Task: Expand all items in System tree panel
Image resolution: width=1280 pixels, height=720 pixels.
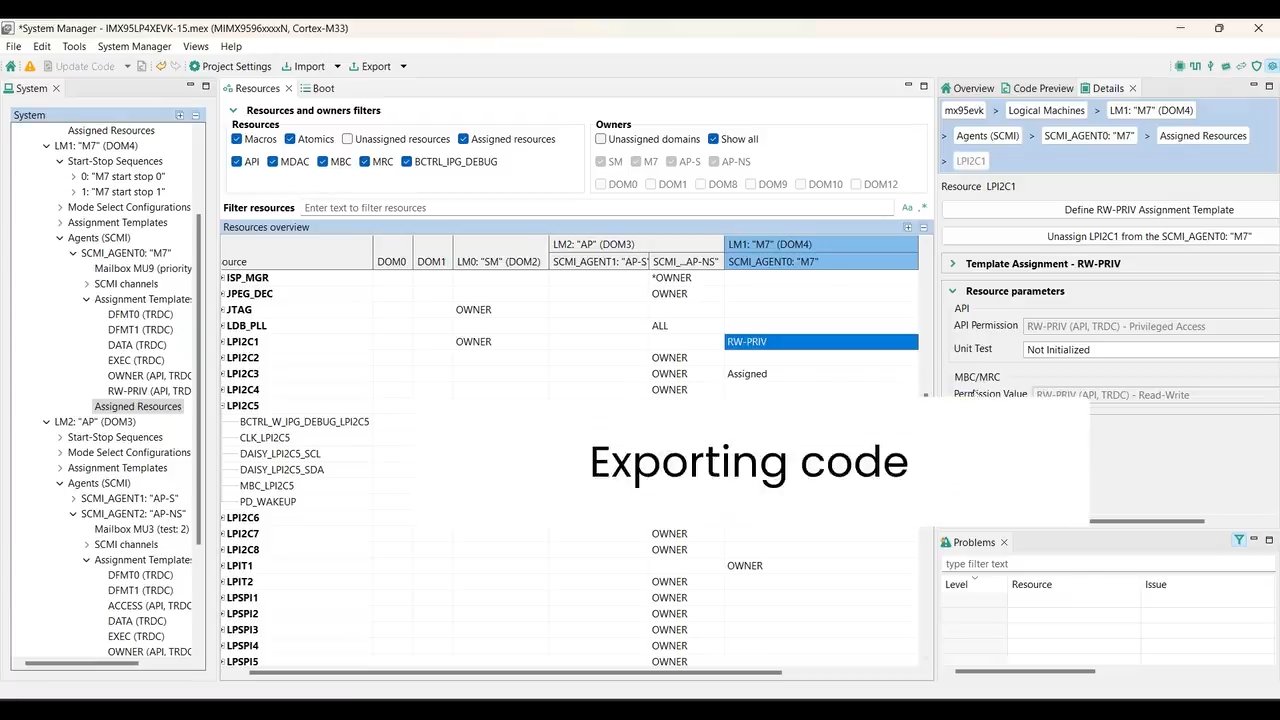Action: [x=180, y=115]
